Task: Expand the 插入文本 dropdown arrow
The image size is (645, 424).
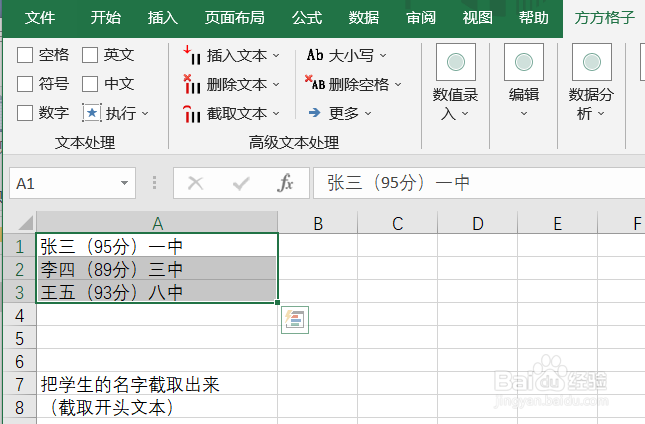Action: 276,56
